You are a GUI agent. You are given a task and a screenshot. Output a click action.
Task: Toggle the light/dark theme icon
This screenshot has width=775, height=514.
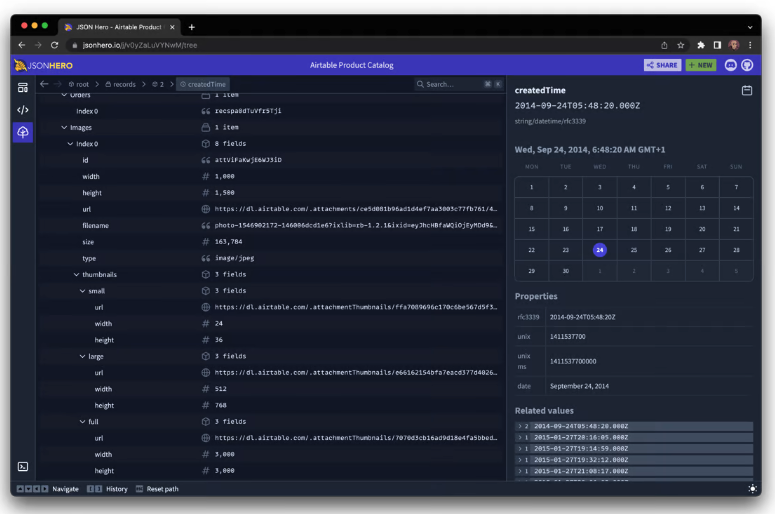pos(752,489)
